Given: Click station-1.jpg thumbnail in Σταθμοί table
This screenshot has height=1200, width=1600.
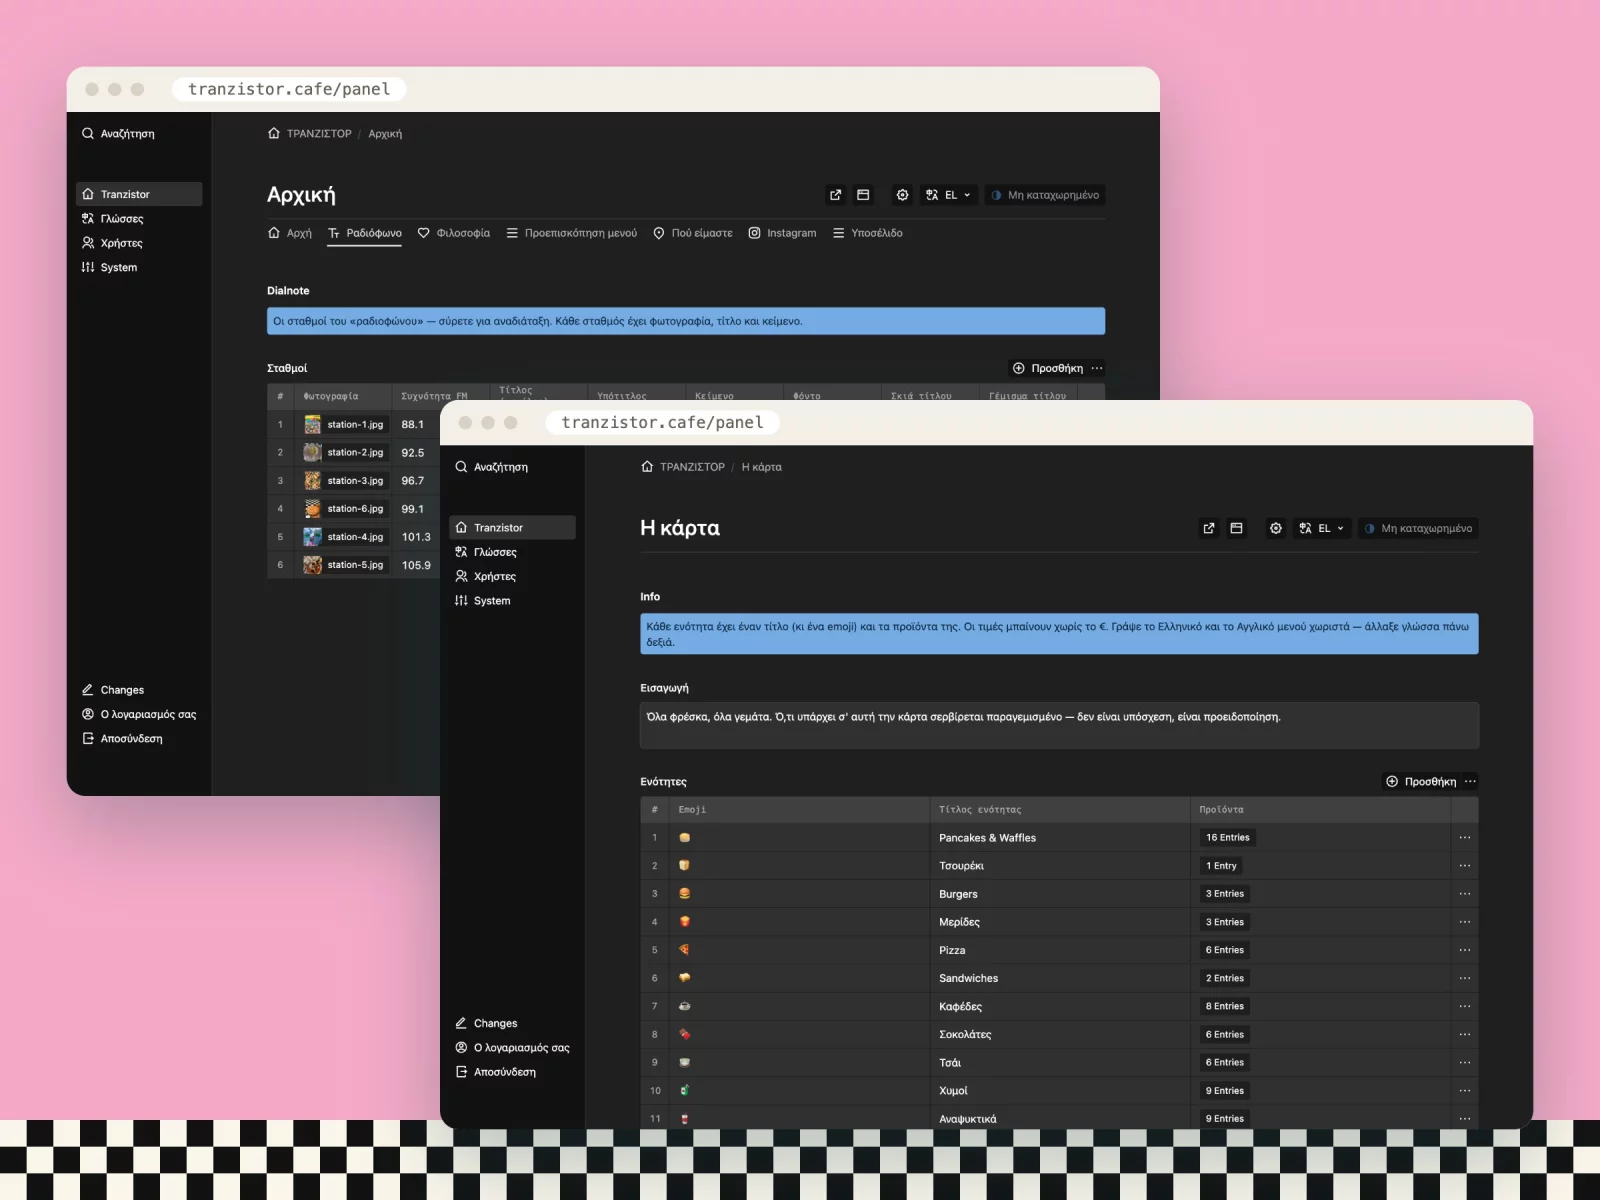Looking at the screenshot, I should click(x=313, y=424).
